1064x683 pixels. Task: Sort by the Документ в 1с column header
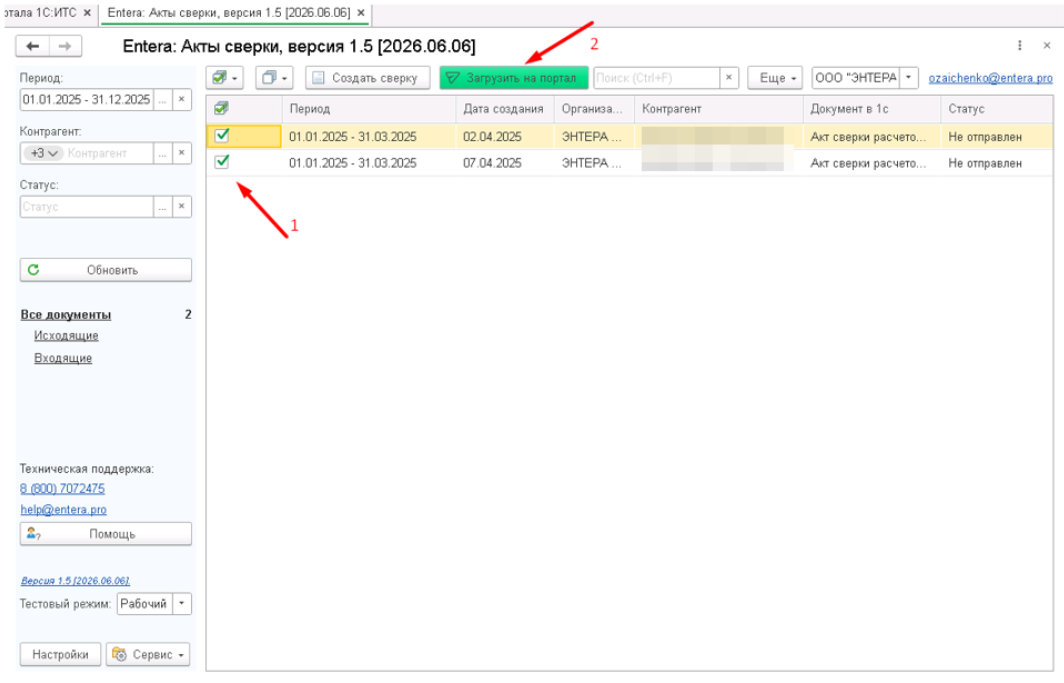pos(872,109)
